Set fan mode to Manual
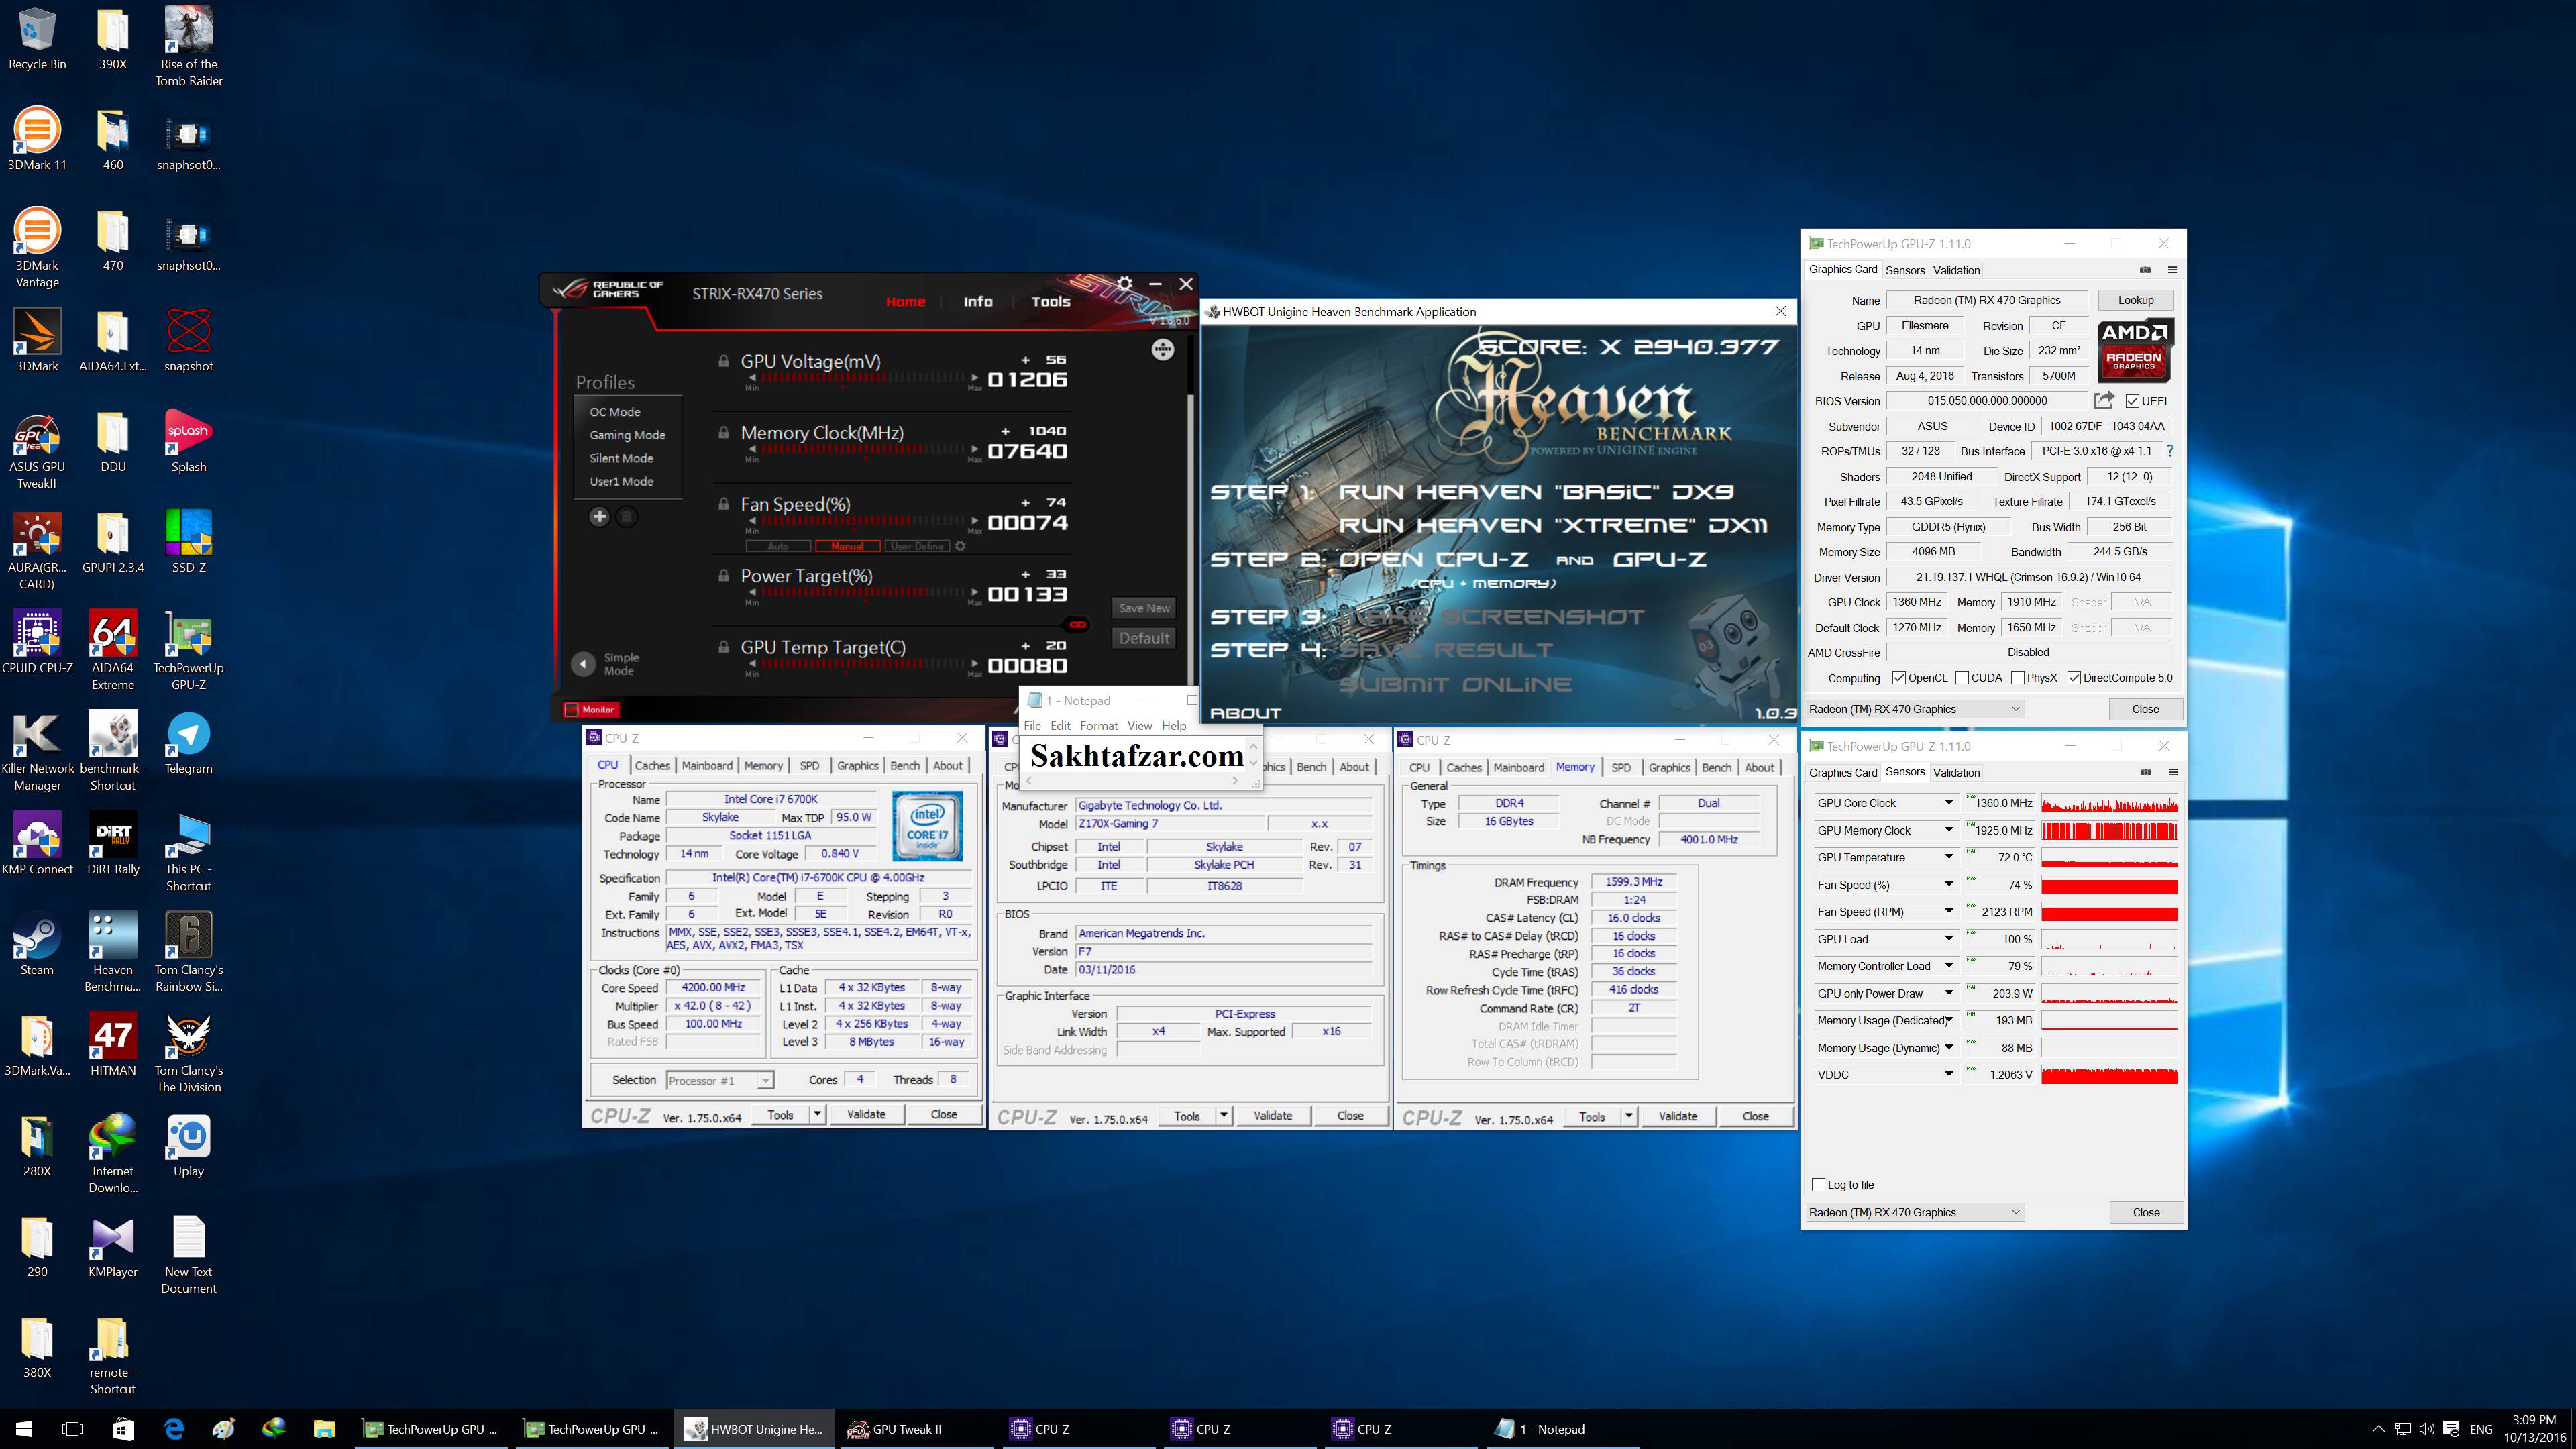2576x1449 pixels. point(847,546)
